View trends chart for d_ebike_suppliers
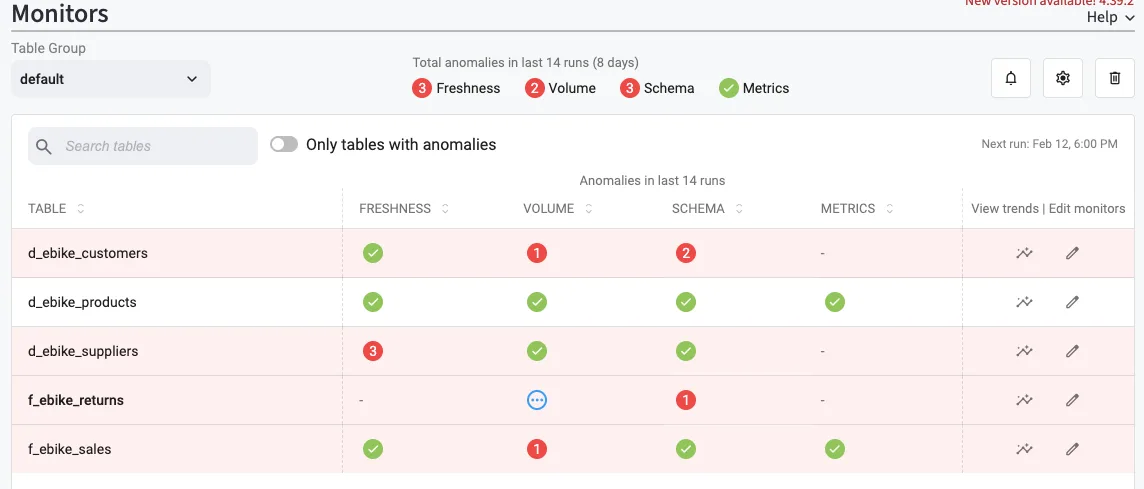The height and width of the screenshot is (489, 1144). pos(1024,351)
